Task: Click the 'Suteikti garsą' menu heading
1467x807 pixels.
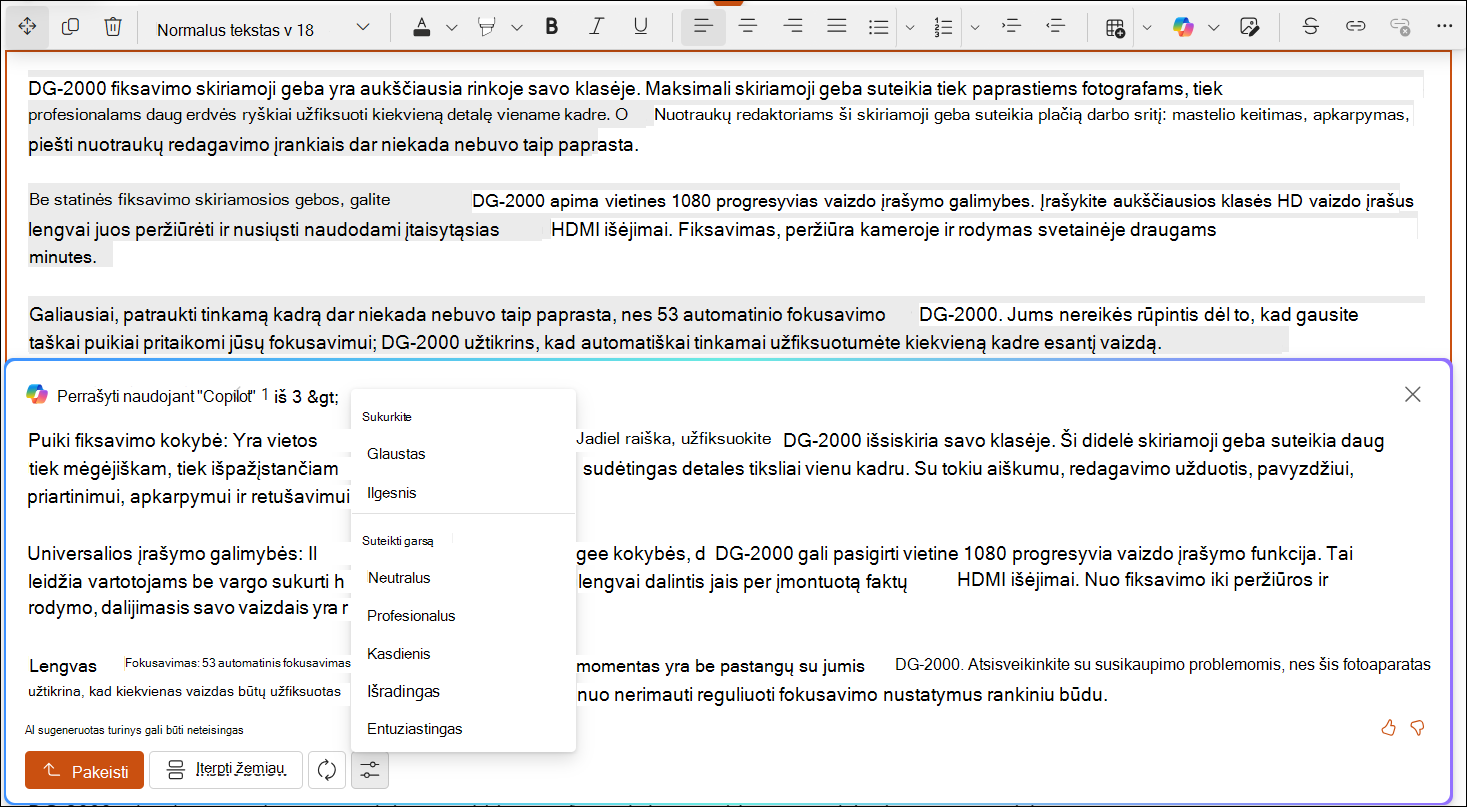Action: (x=398, y=540)
